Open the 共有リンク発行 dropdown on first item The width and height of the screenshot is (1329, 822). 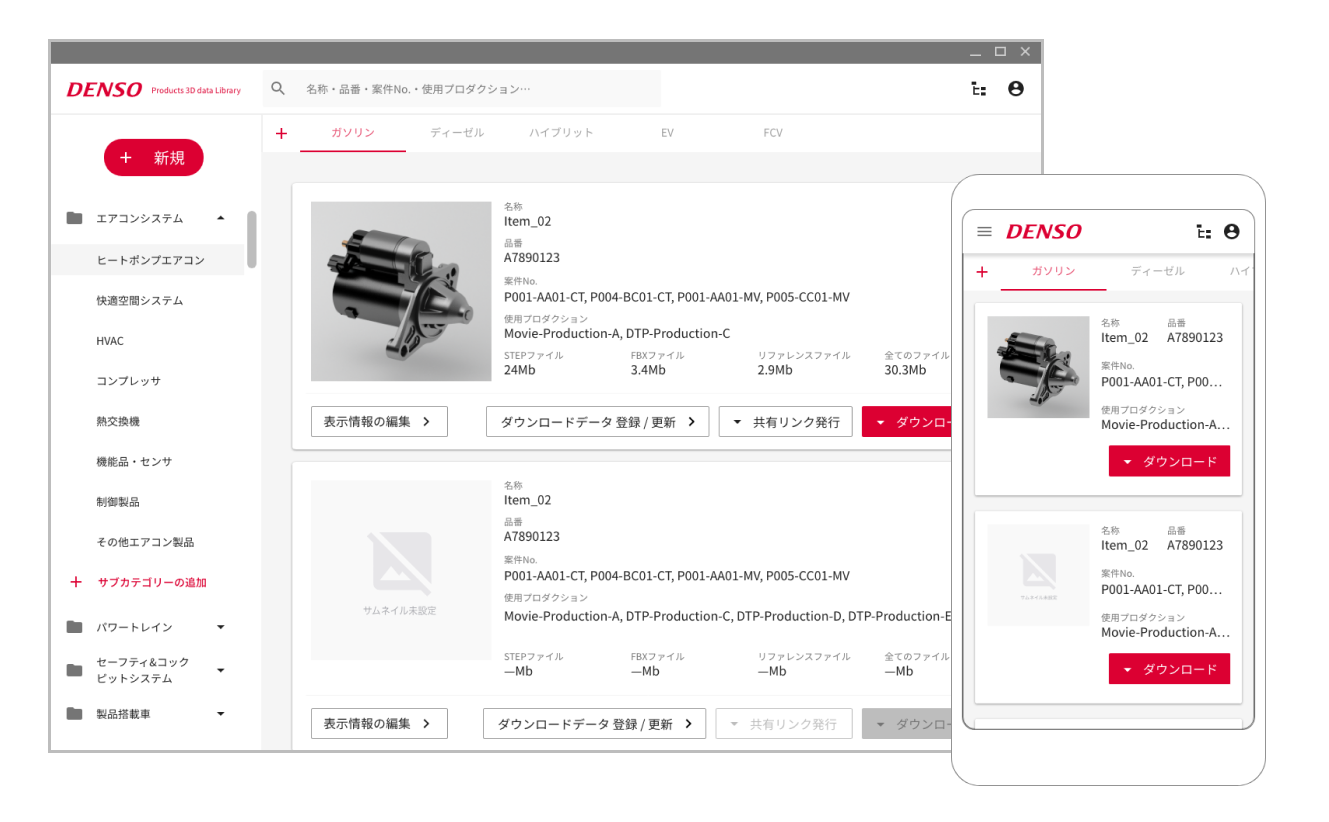point(785,422)
